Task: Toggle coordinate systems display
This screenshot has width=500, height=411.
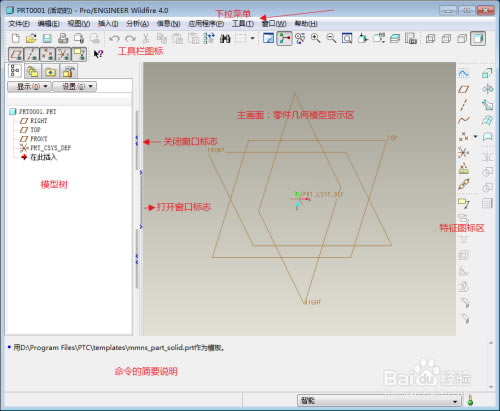Action: click(63, 54)
